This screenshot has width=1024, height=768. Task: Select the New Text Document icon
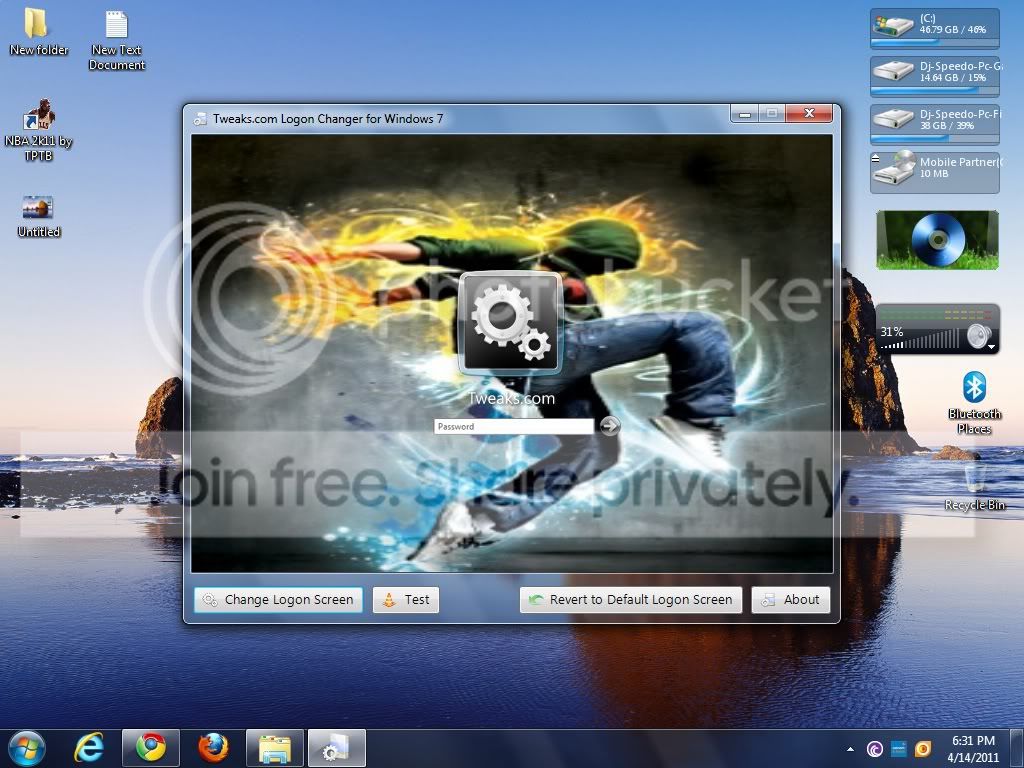pos(116,40)
